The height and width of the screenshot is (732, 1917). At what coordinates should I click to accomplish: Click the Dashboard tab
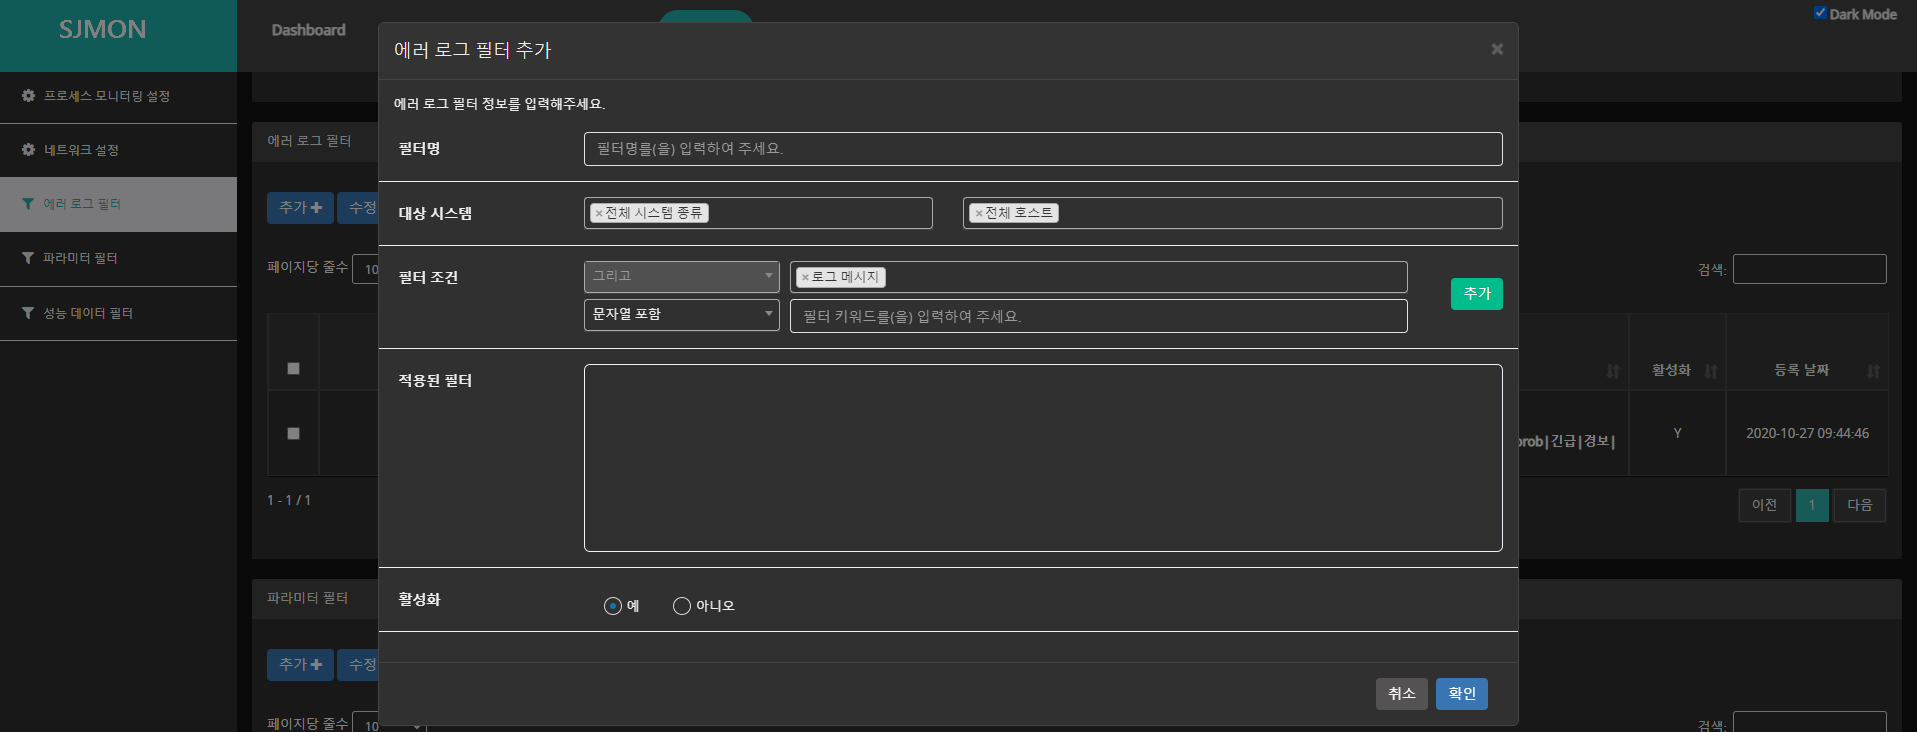pos(308,30)
